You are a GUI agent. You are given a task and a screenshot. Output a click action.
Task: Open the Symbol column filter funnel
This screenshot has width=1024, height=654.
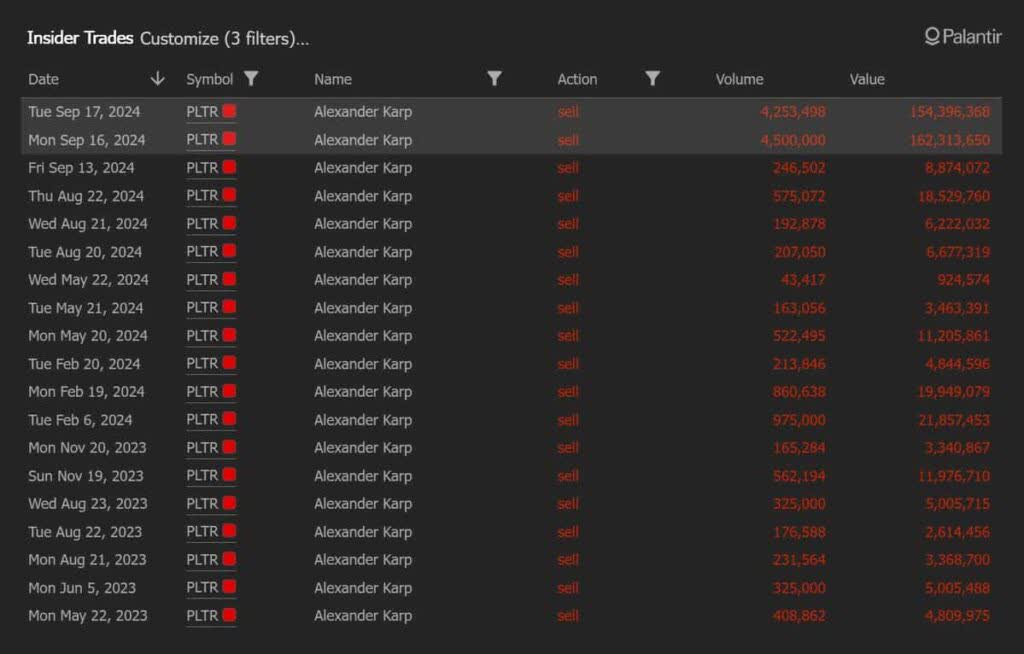[x=251, y=78]
